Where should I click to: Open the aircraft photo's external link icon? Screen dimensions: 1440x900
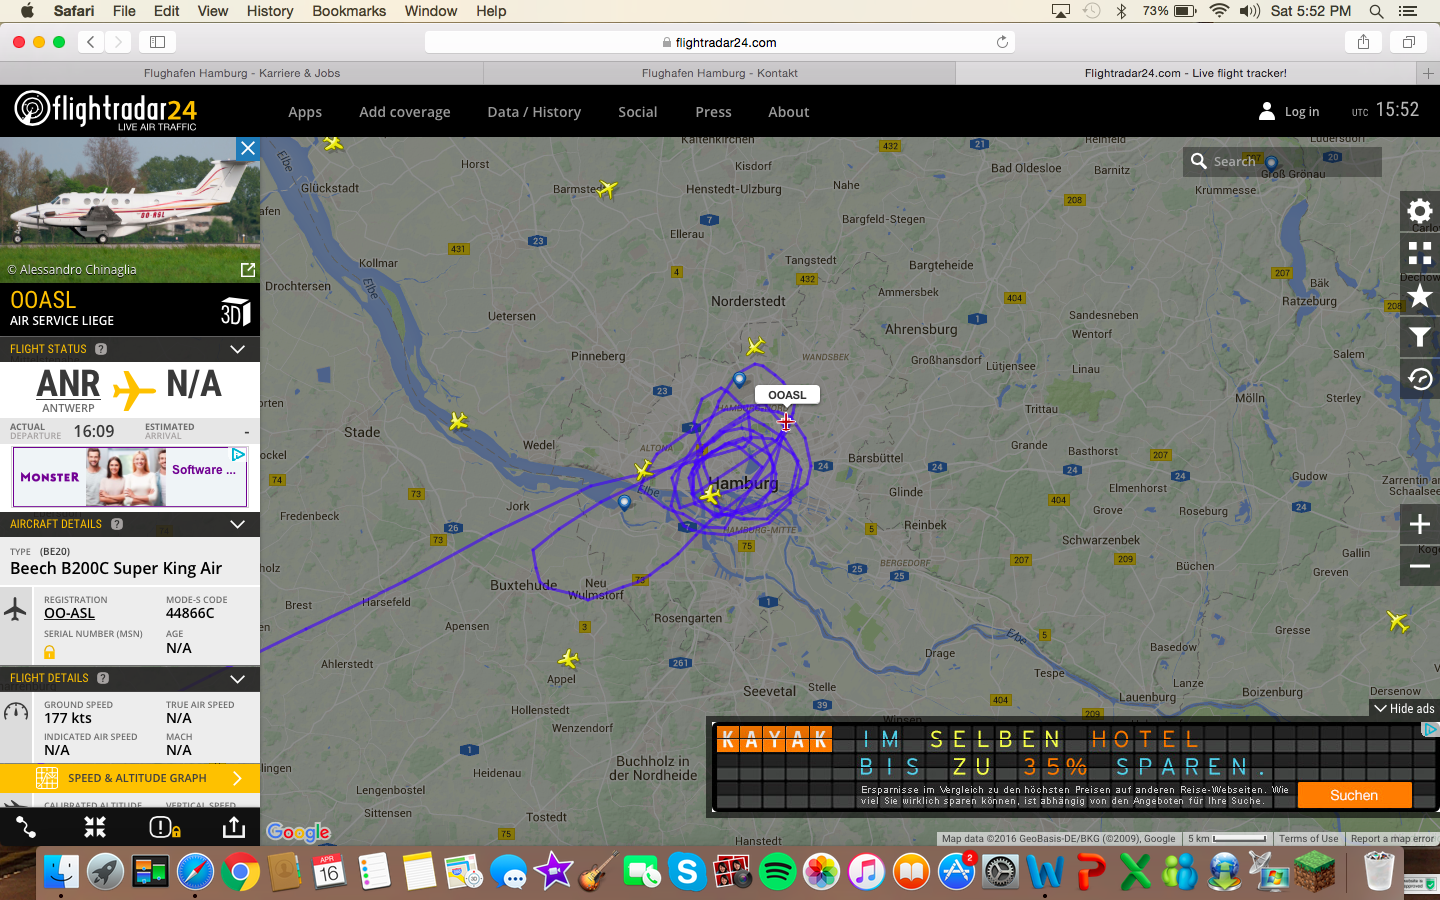point(248,270)
